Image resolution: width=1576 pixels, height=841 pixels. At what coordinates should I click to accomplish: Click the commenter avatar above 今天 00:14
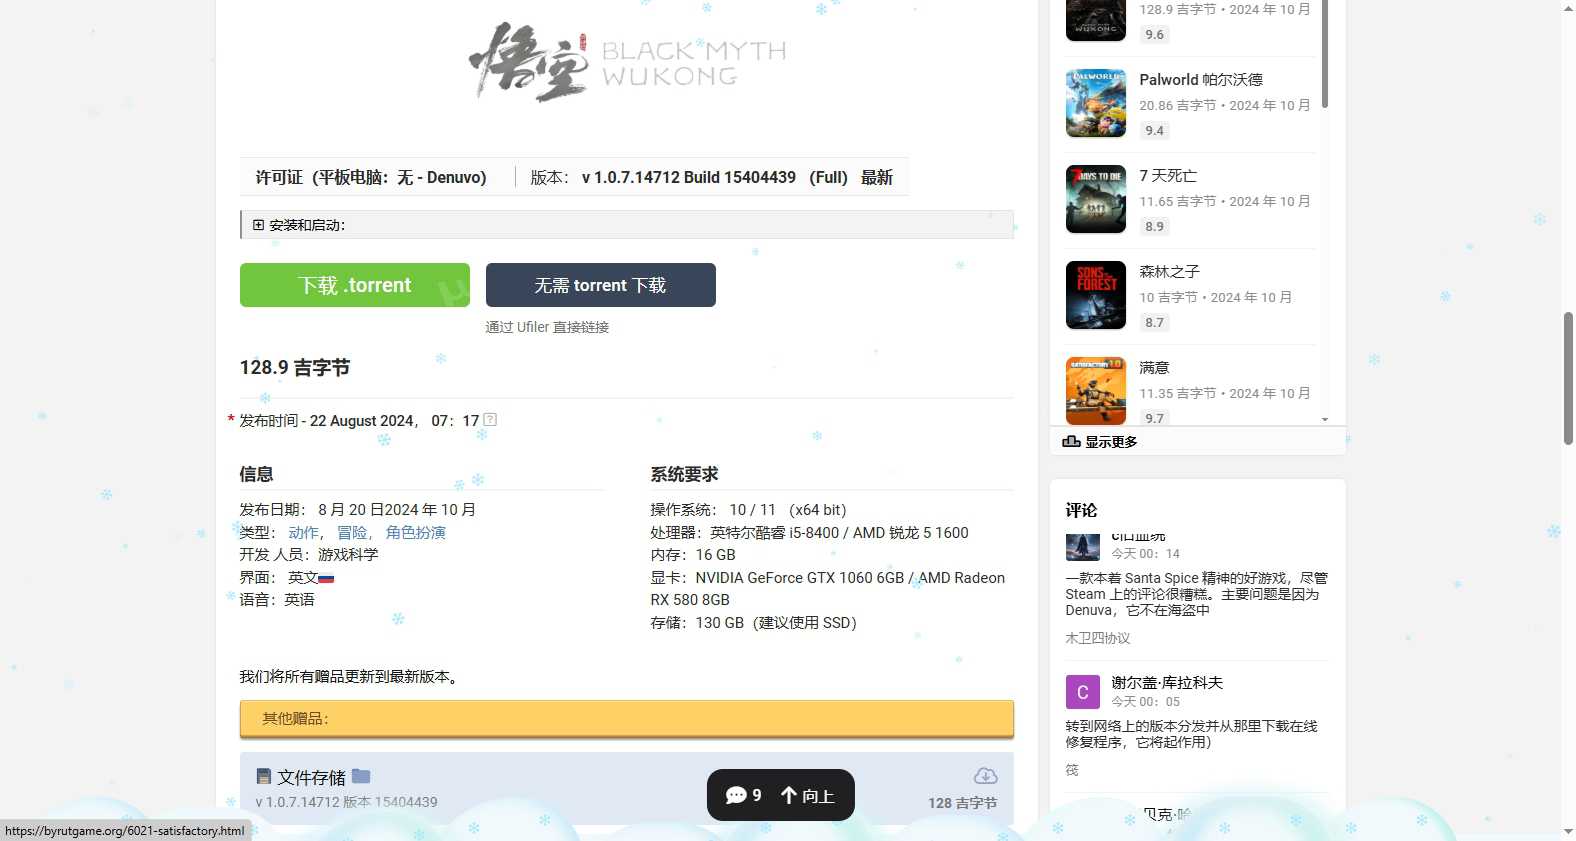point(1082,547)
